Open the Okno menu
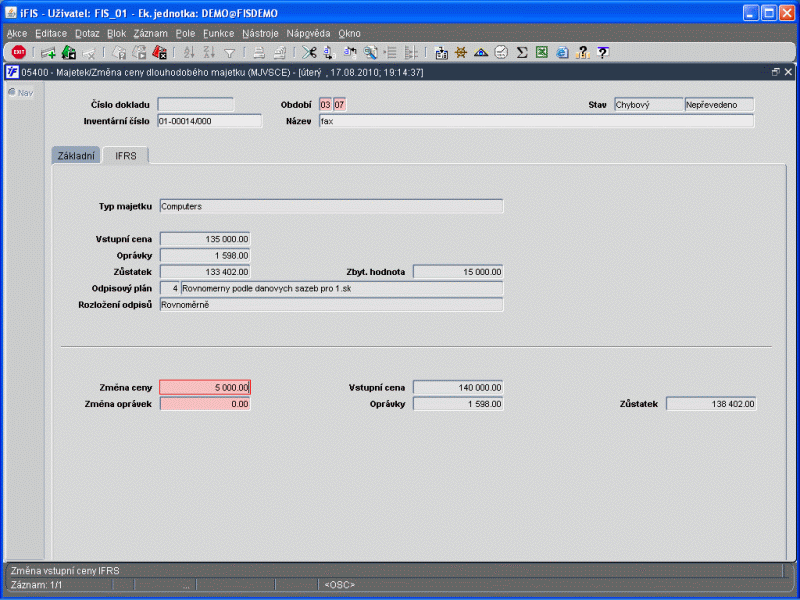Image resolution: width=800 pixels, height=600 pixels. [349, 34]
